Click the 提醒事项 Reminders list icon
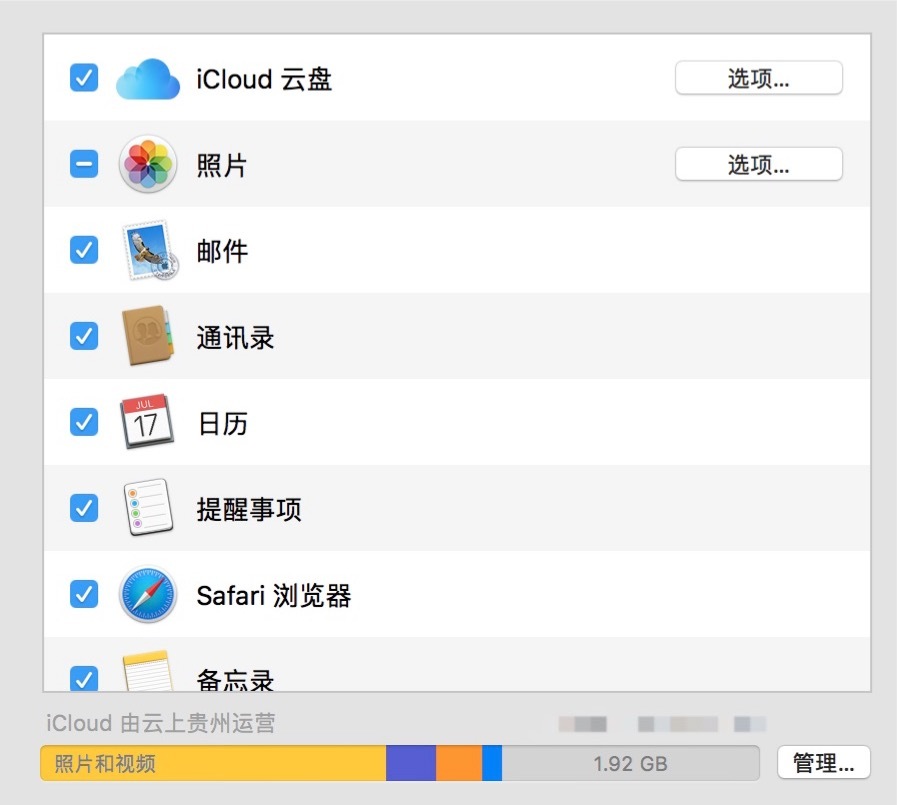This screenshot has width=897, height=805. (x=148, y=507)
